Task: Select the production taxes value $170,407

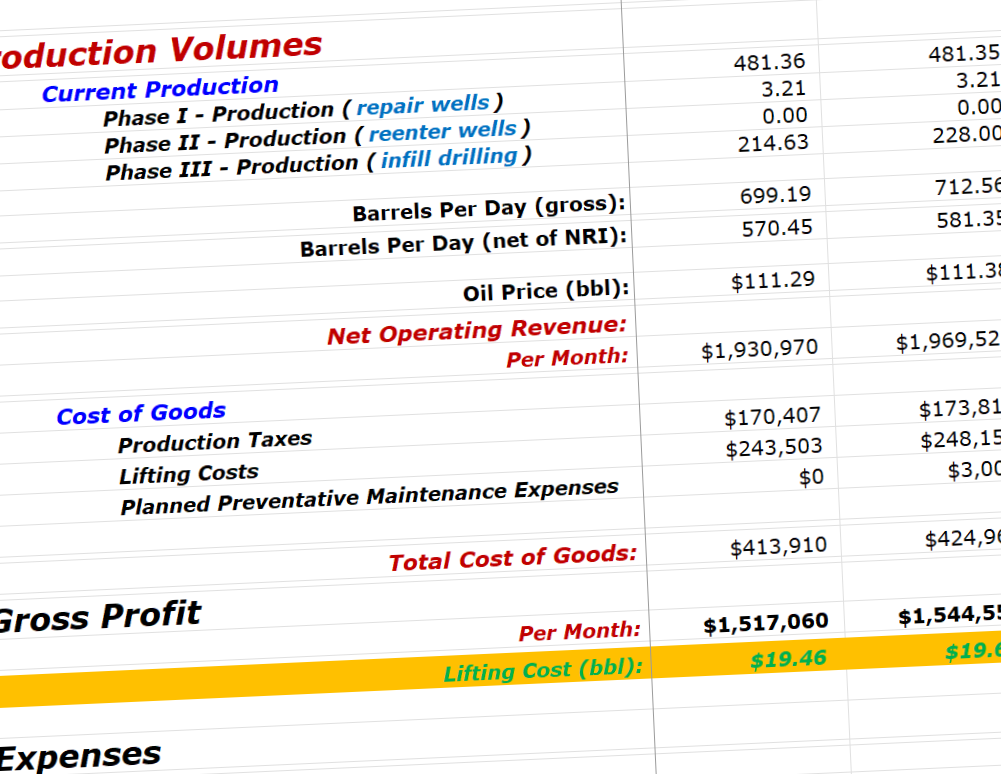Action: click(772, 417)
